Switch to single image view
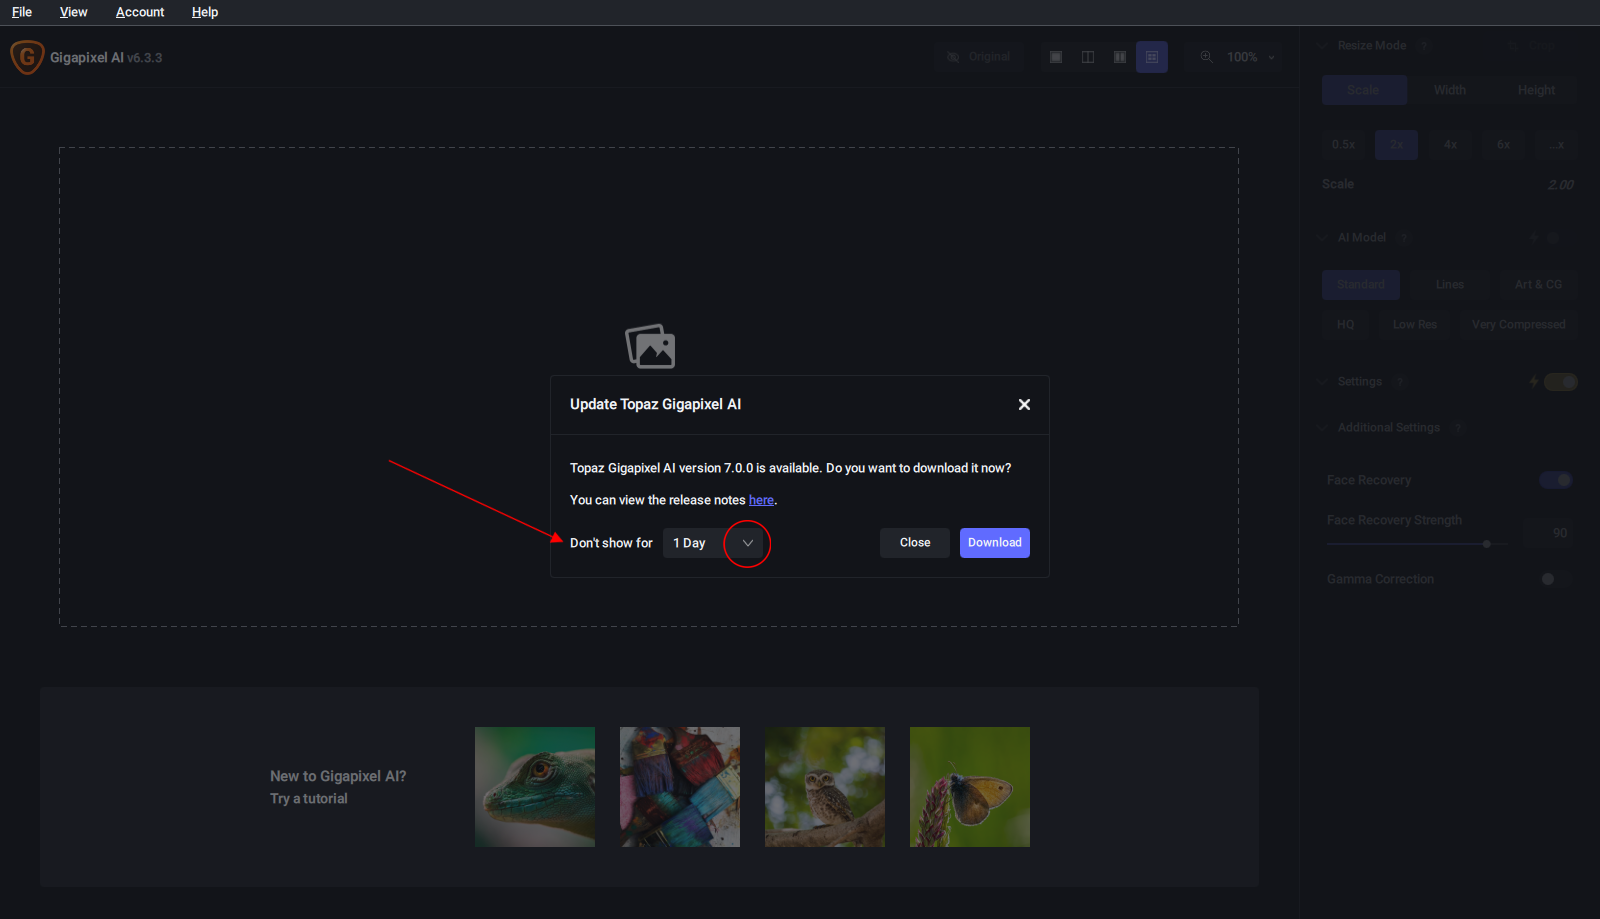 pyautogui.click(x=1056, y=57)
